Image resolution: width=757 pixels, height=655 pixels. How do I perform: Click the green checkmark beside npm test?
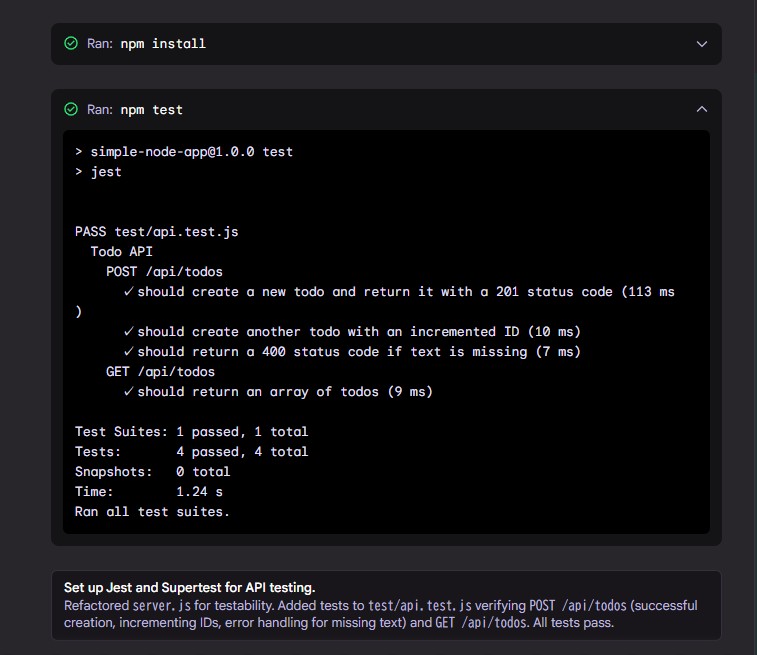(71, 109)
